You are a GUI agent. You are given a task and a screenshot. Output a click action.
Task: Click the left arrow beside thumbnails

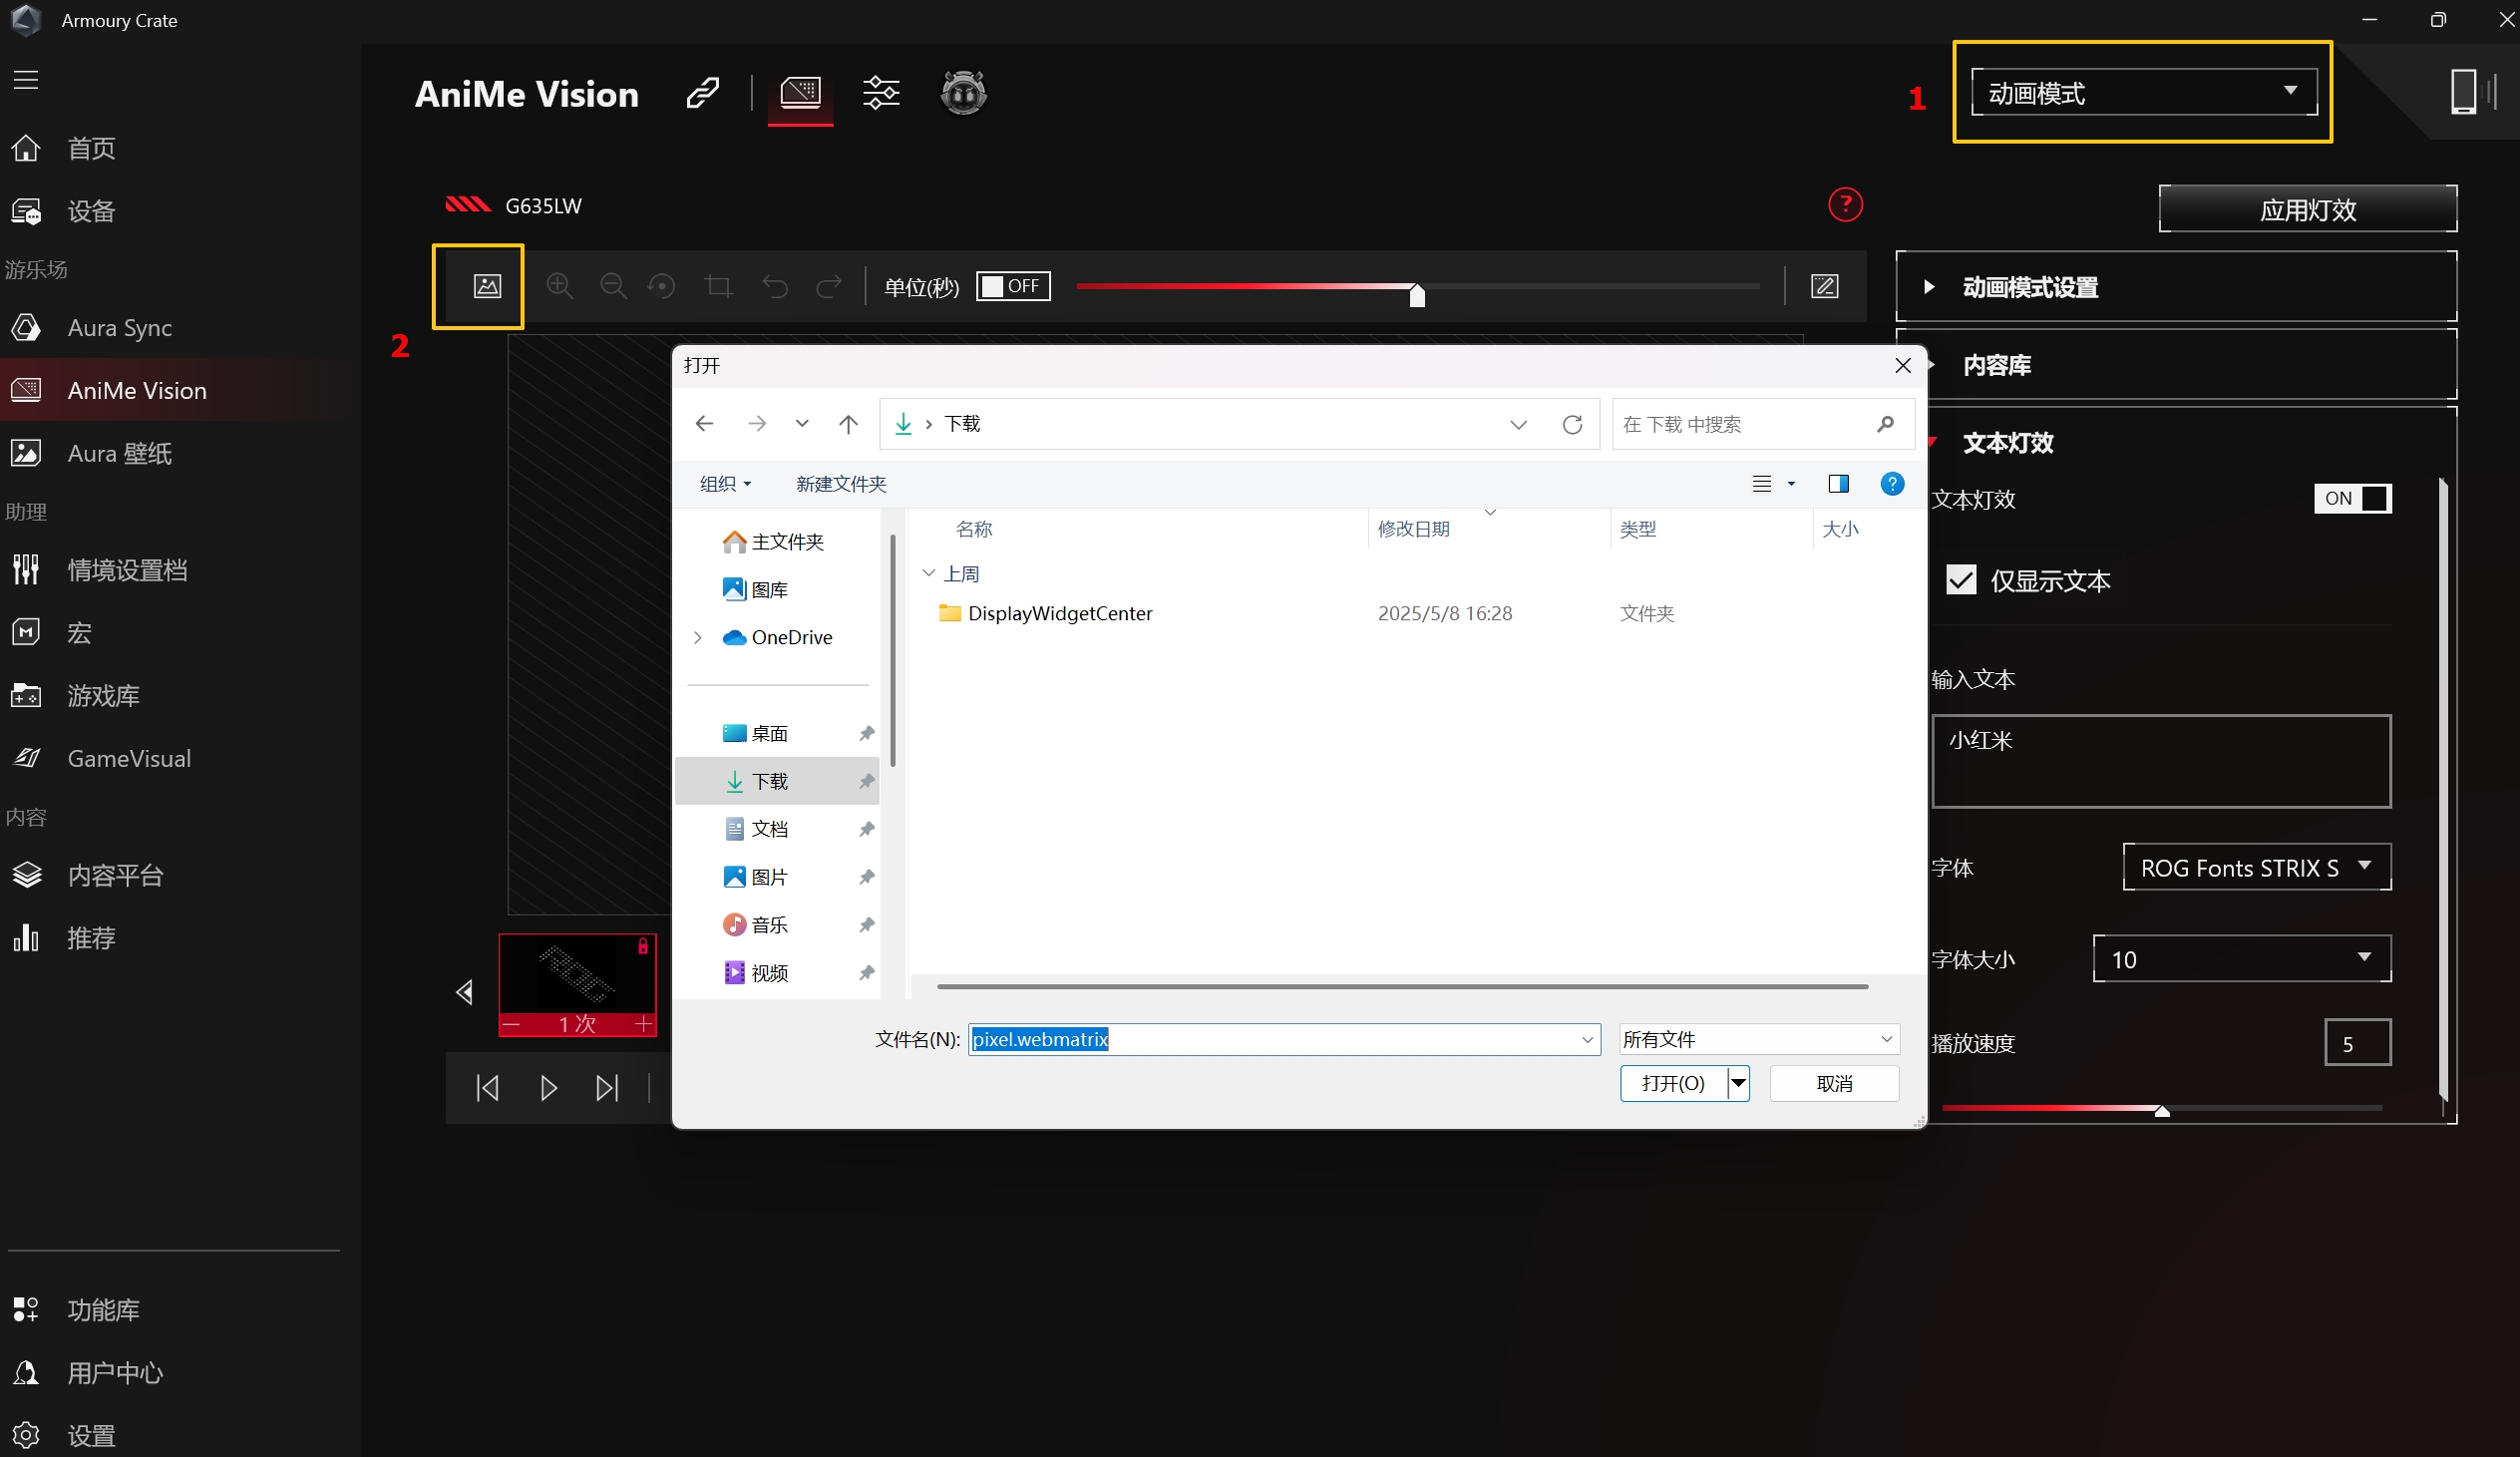point(465,992)
